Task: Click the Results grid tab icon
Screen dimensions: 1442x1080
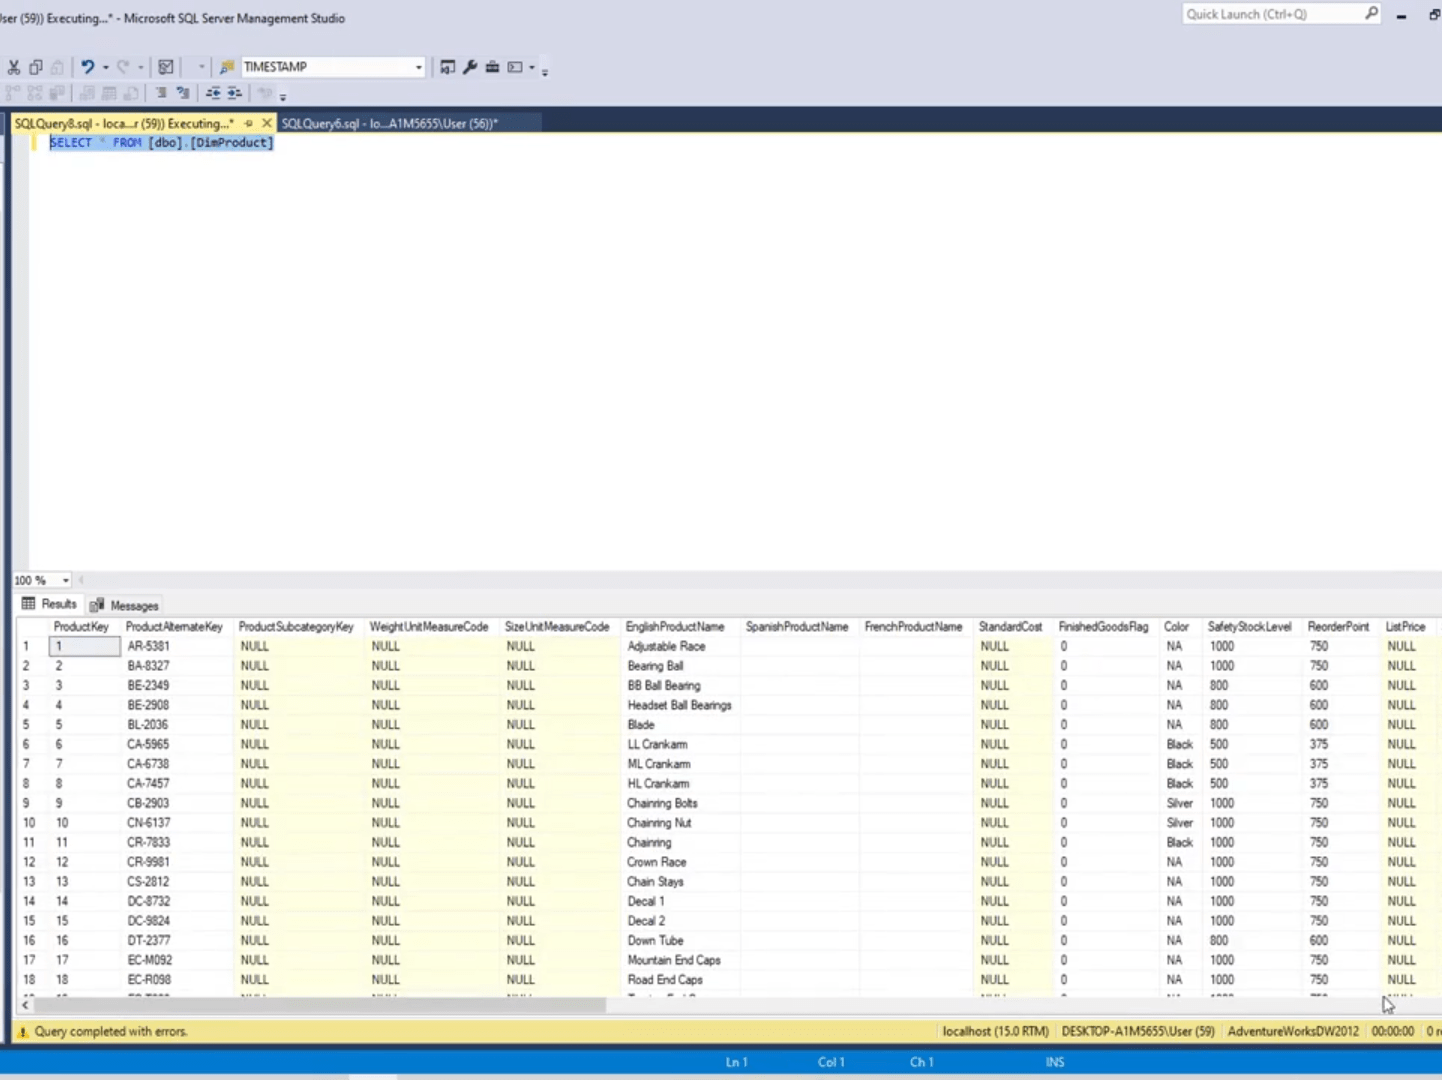Action: coord(28,604)
